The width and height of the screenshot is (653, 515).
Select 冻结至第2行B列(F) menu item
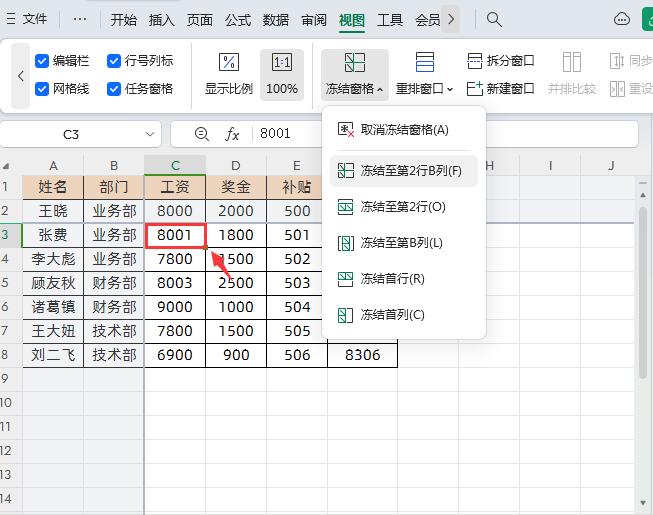click(x=404, y=171)
